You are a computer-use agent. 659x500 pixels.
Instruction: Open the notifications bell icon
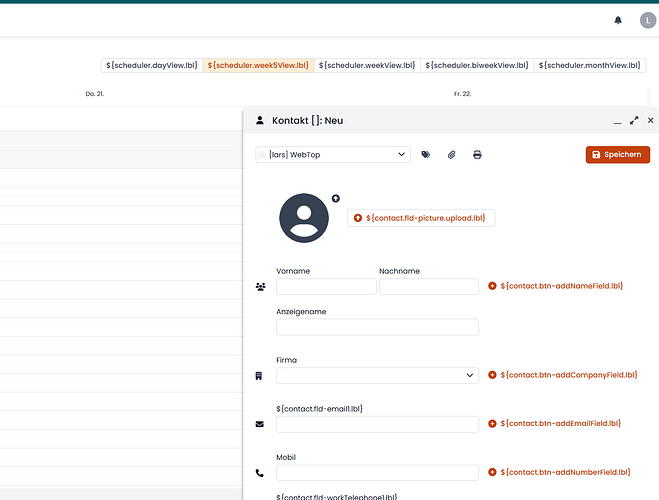[x=618, y=20]
